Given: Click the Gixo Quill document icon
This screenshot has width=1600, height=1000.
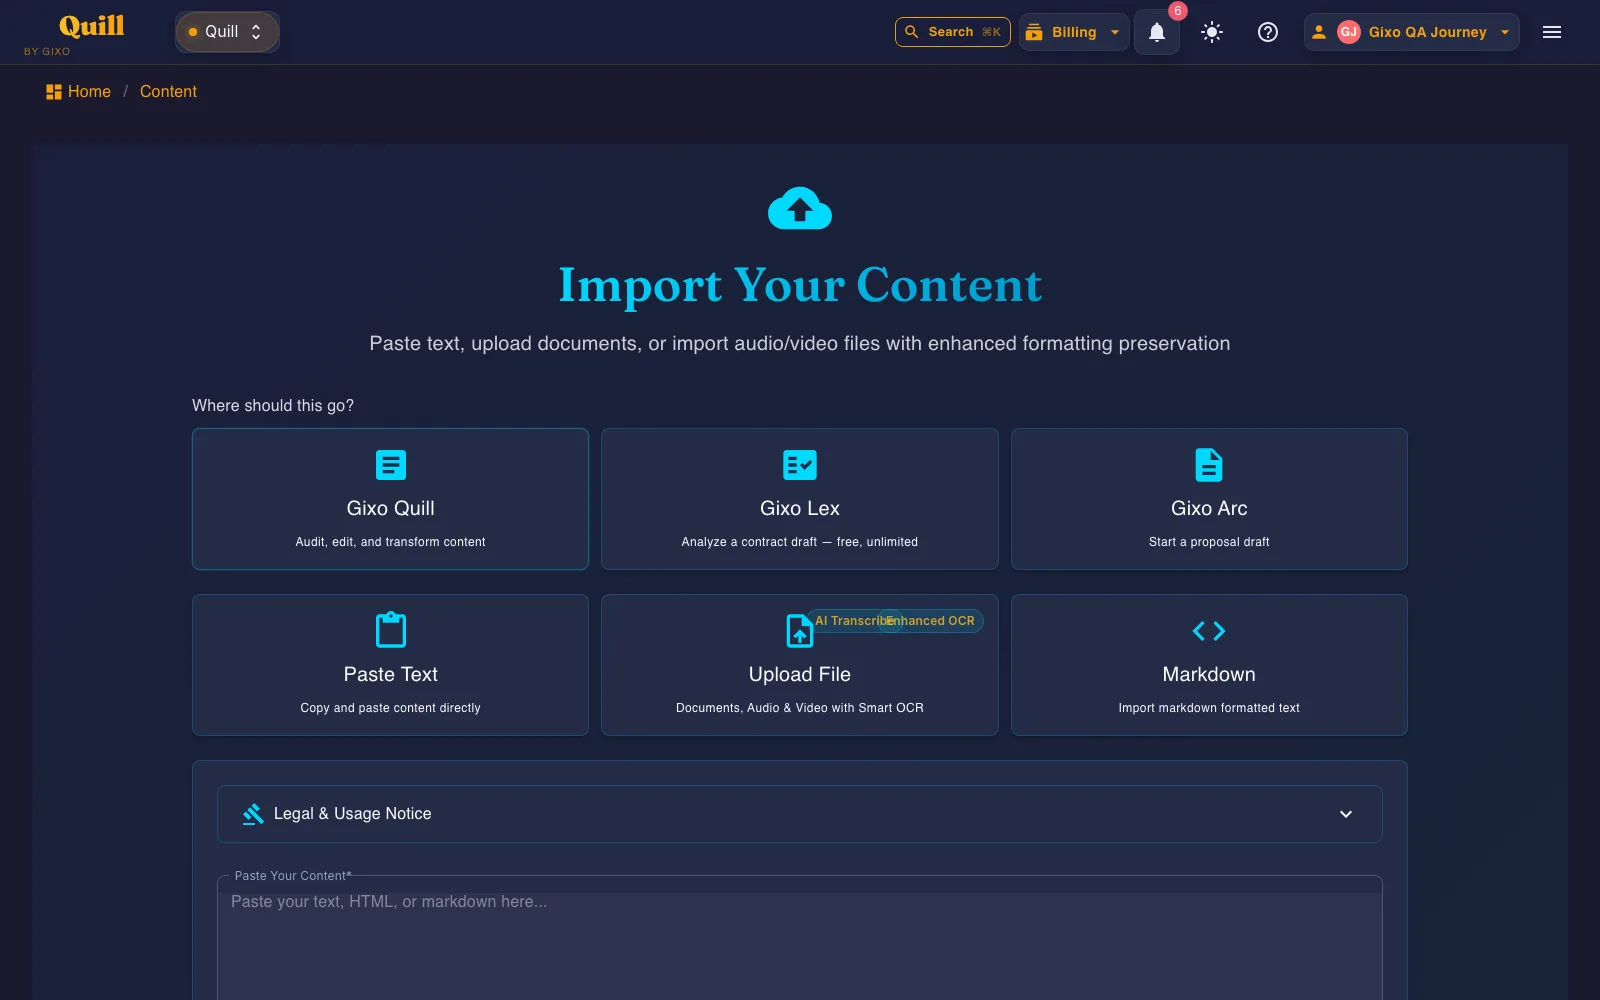Looking at the screenshot, I should (x=391, y=465).
